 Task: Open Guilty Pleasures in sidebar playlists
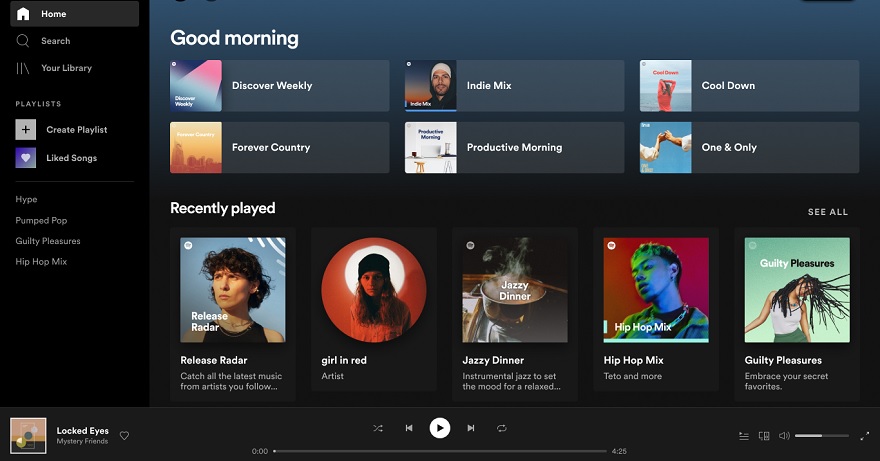pos(48,241)
